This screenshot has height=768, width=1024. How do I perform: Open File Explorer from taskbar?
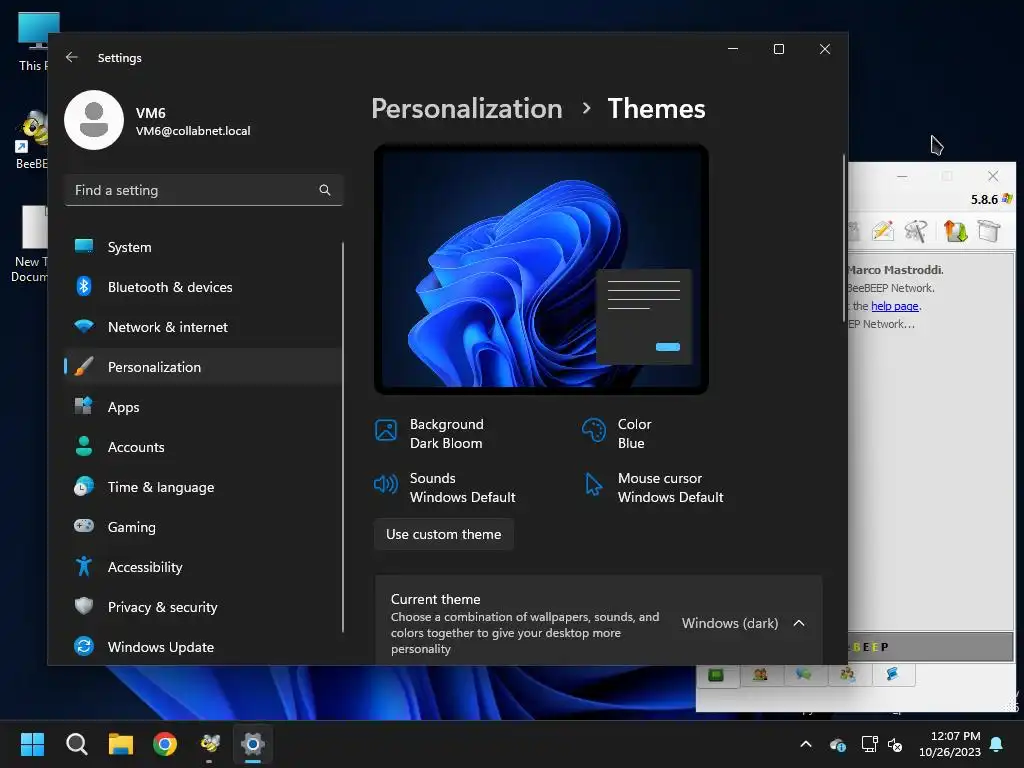(121, 744)
